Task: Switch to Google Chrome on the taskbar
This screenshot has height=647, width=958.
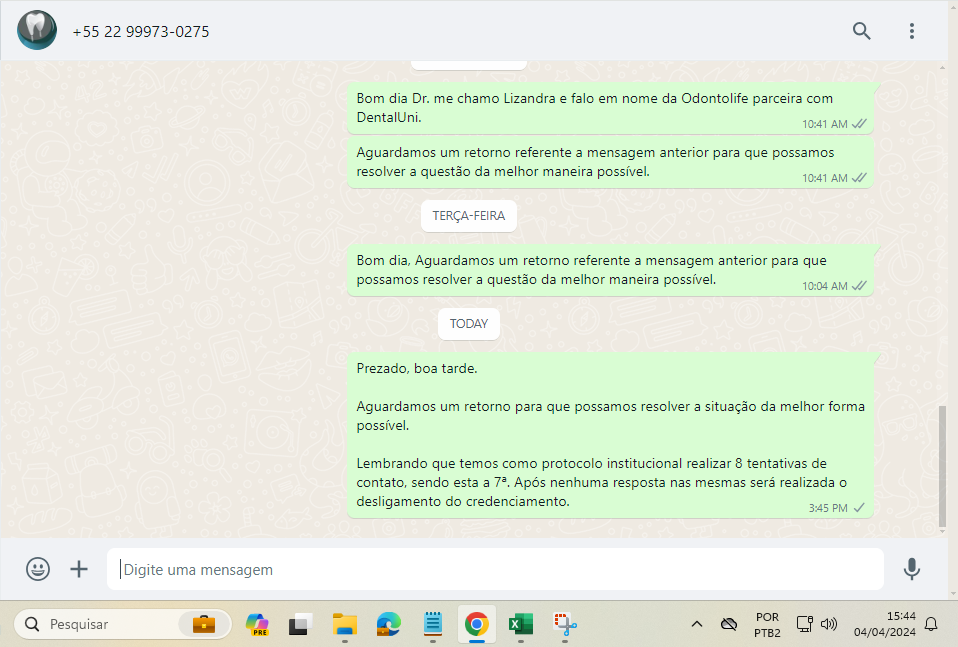Action: [x=477, y=624]
